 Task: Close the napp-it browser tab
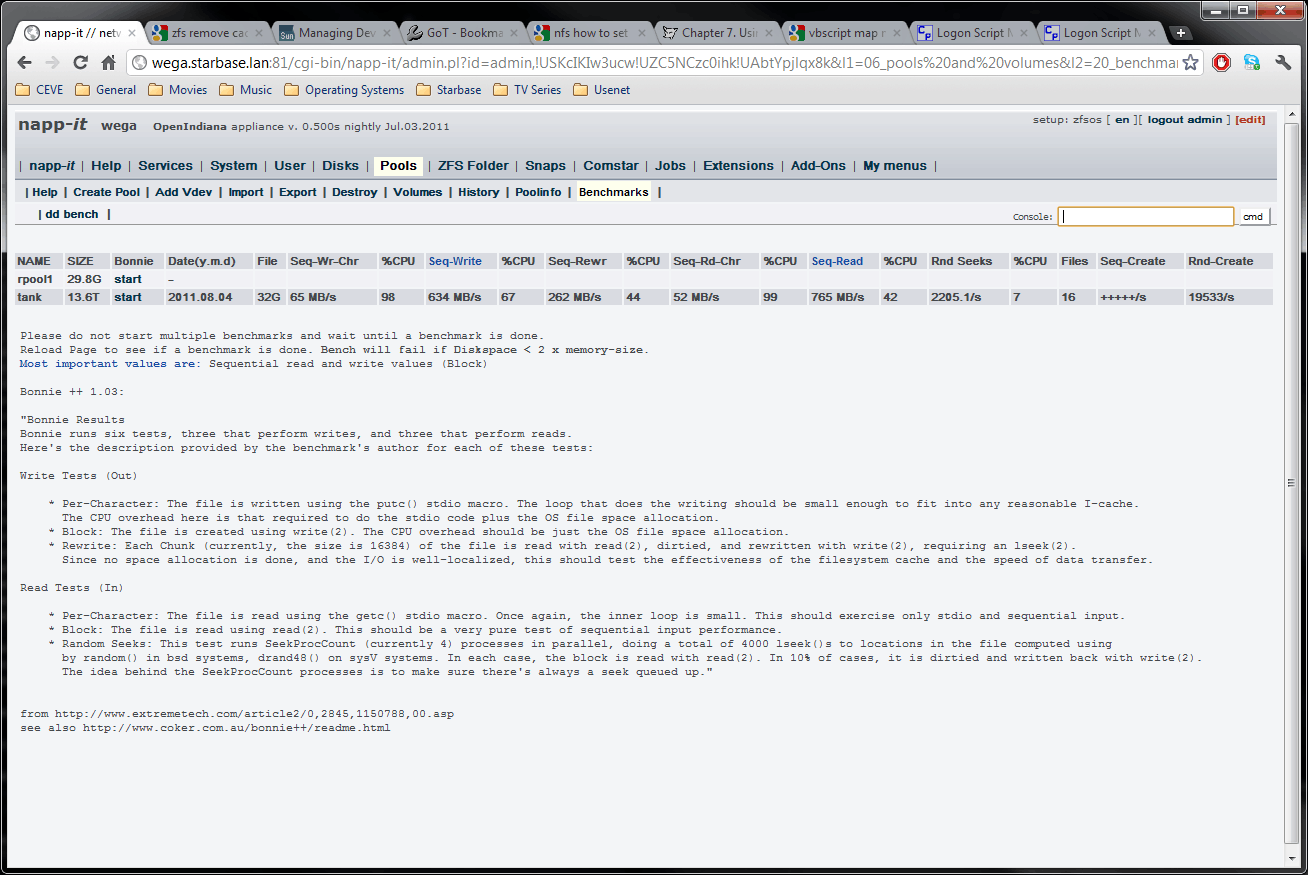[x=132, y=33]
